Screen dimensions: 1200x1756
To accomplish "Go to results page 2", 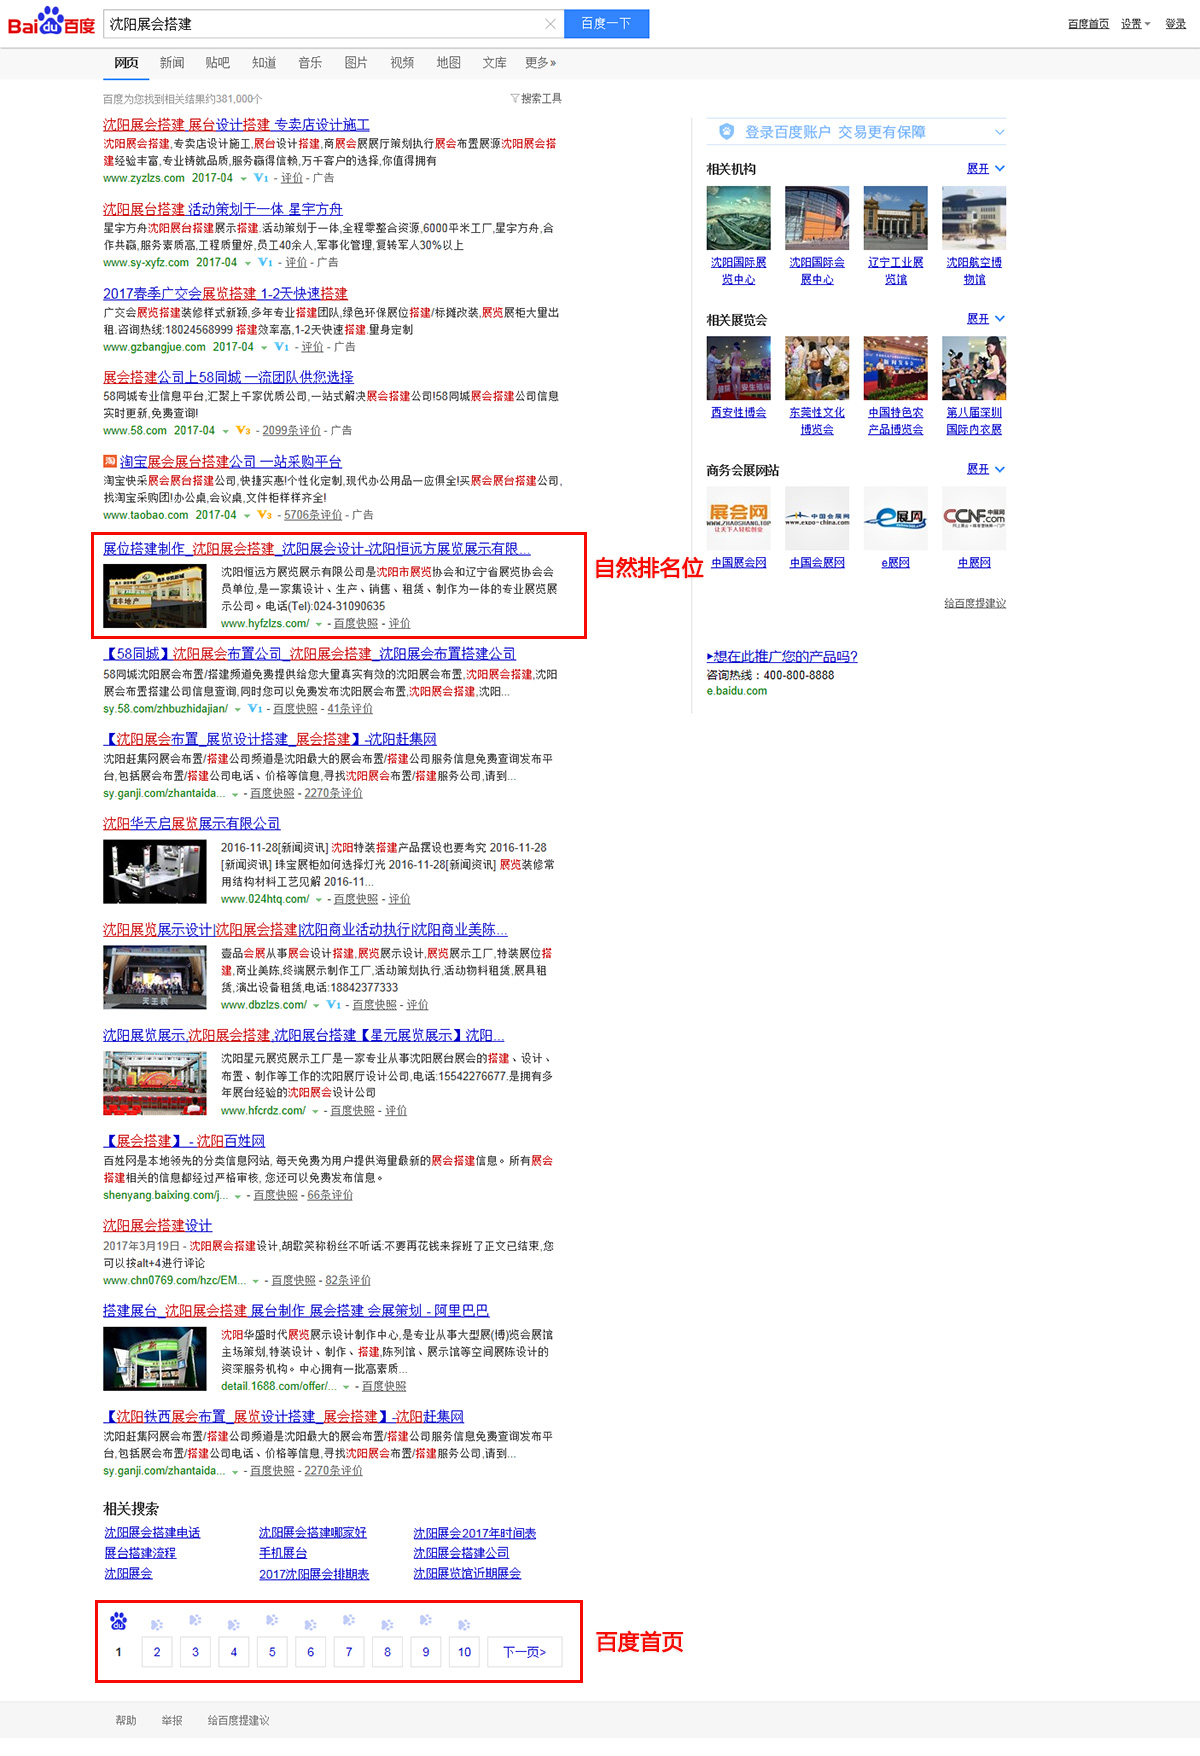I will click(157, 1652).
